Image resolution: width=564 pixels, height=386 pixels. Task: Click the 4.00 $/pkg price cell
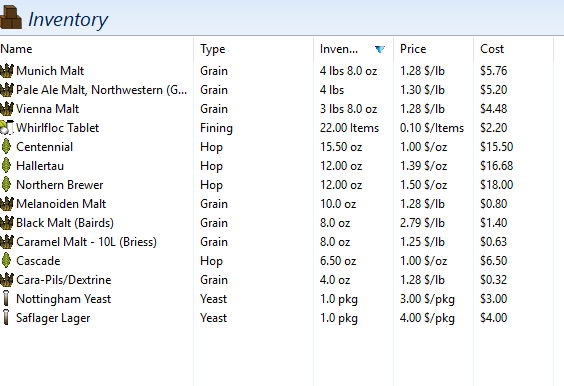427,318
